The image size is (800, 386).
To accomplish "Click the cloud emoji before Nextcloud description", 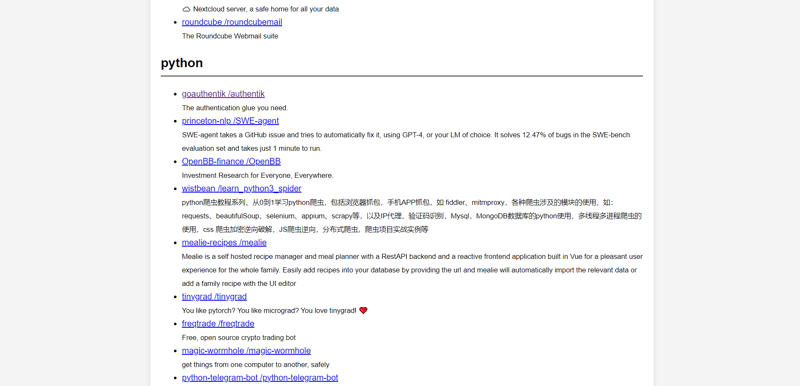I will click(x=187, y=9).
